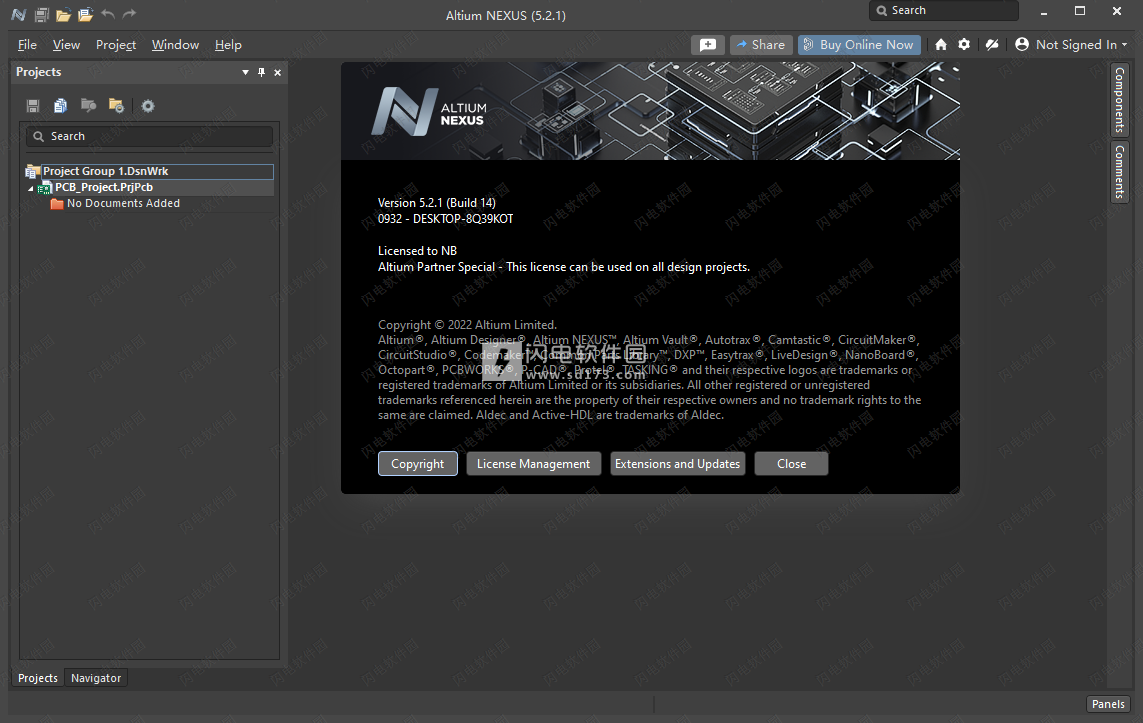This screenshot has width=1143, height=723.
Task: Click the Projects panel Search field
Action: tap(149, 136)
